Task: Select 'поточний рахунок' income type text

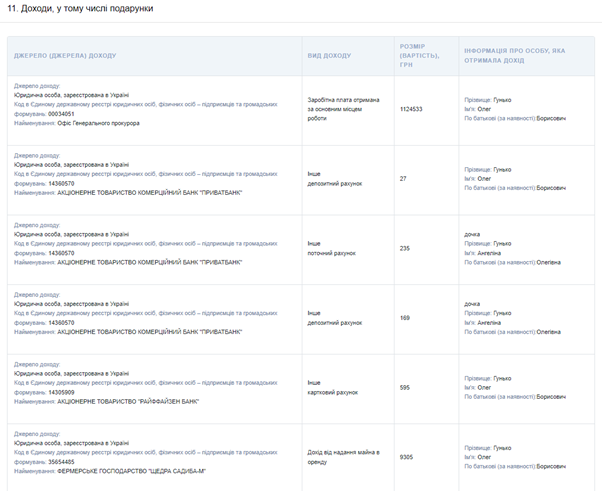Action: coord(331,253)
